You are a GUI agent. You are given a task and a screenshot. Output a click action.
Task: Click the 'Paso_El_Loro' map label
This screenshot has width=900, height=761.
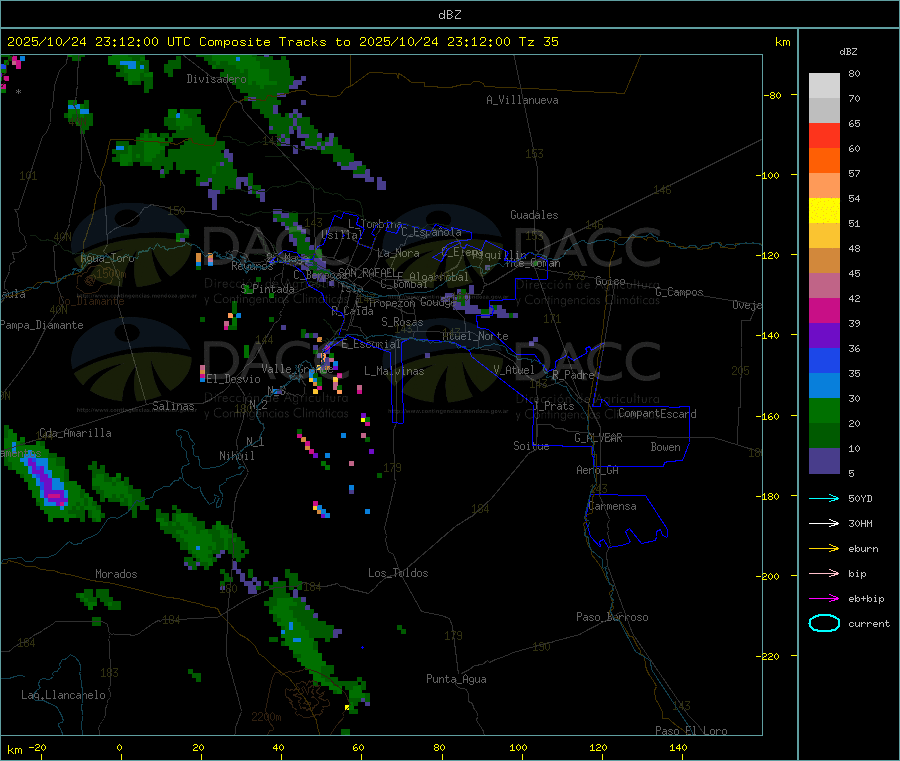(691, 731)
